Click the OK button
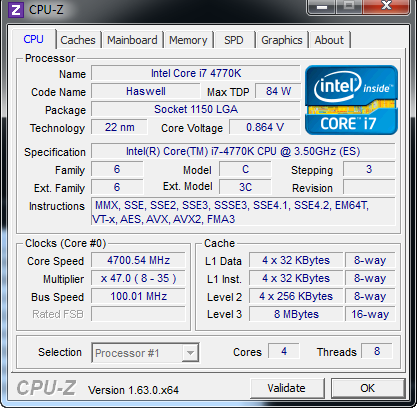The image size is (417, 408). [x=367, y=388]
